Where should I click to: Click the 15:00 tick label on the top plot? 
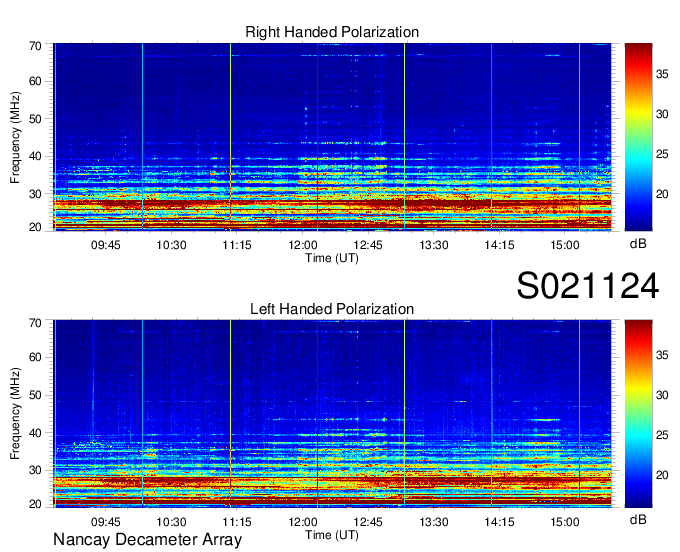click(x=565, y=245)
